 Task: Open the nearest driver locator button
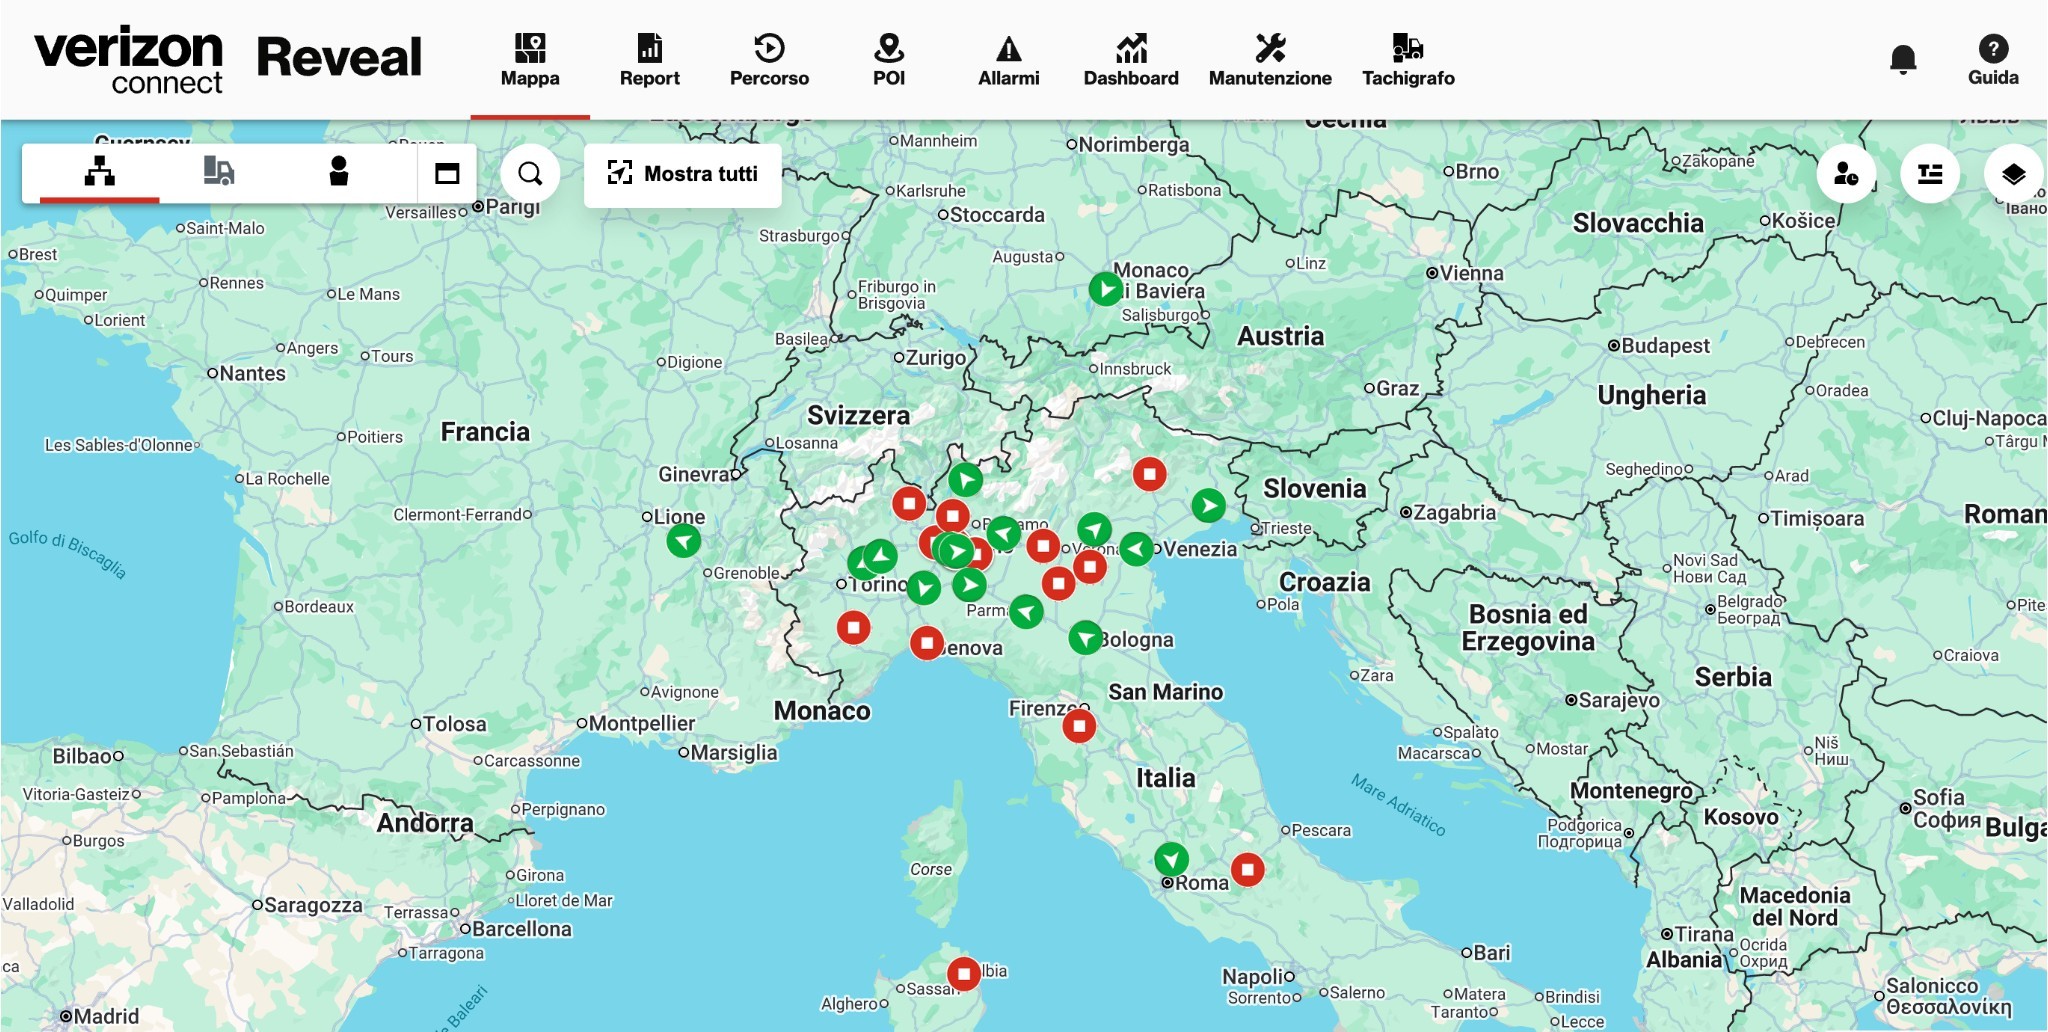(1846, 174)
